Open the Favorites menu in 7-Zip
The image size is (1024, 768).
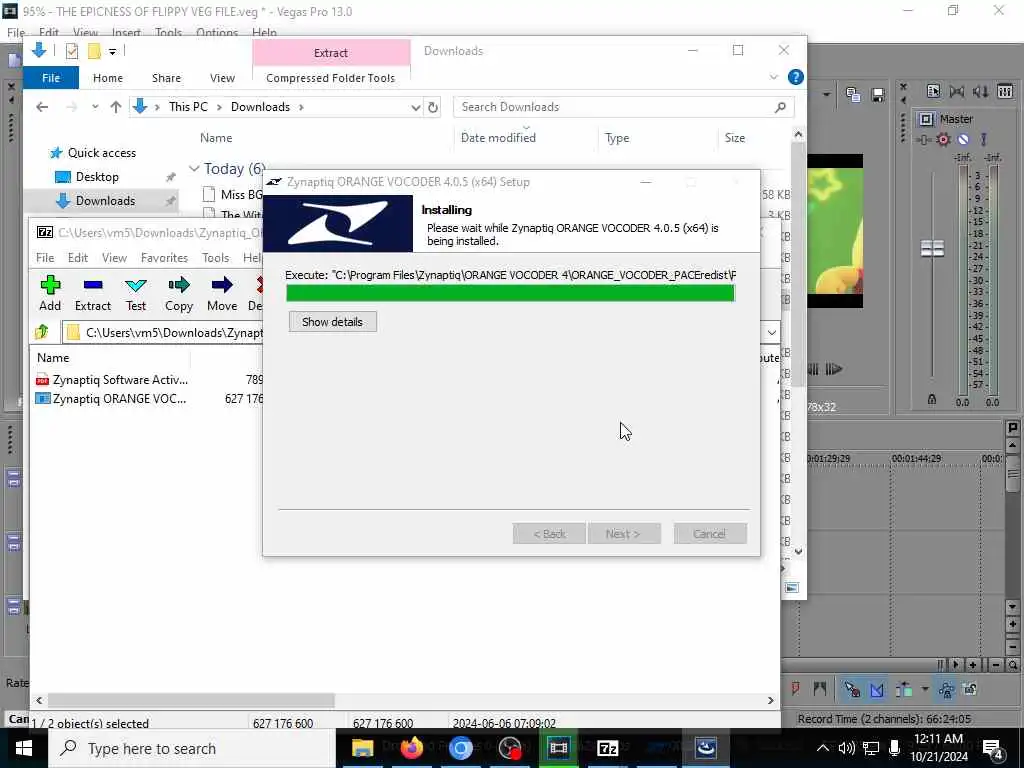coord(165,258)
